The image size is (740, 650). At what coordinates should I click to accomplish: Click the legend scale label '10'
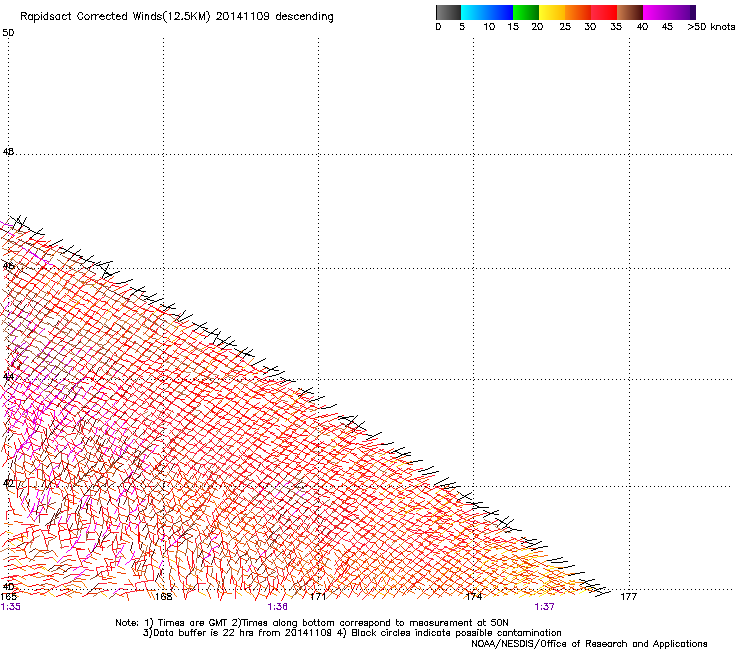point(489,27)
